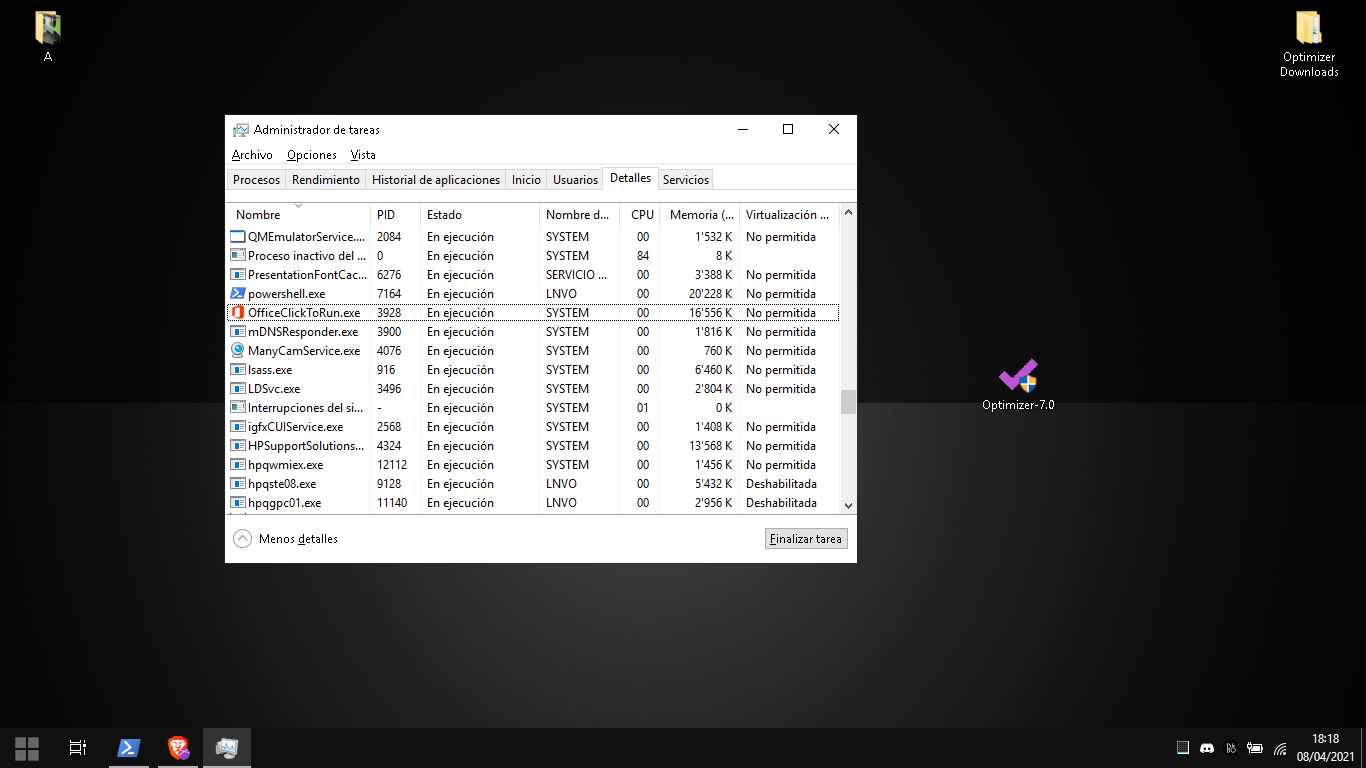This screenshot has width=1366, height=768.
Task: Select the desktop folder named A
Action: 48,37
